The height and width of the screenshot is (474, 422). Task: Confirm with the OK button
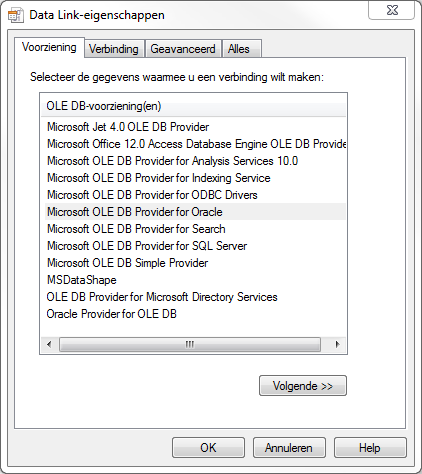tap(208, 448)
